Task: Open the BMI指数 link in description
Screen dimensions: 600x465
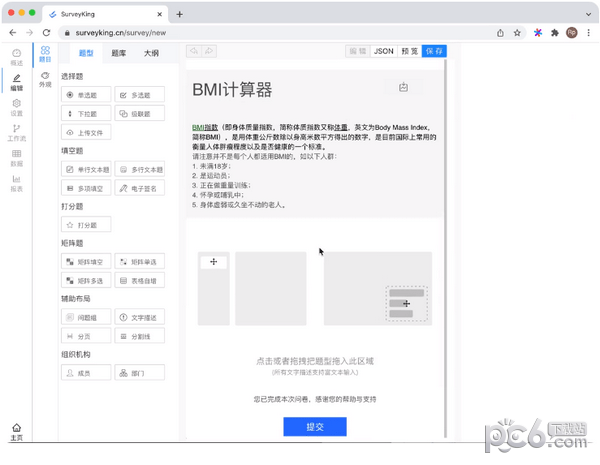Action: coord(205,127)
